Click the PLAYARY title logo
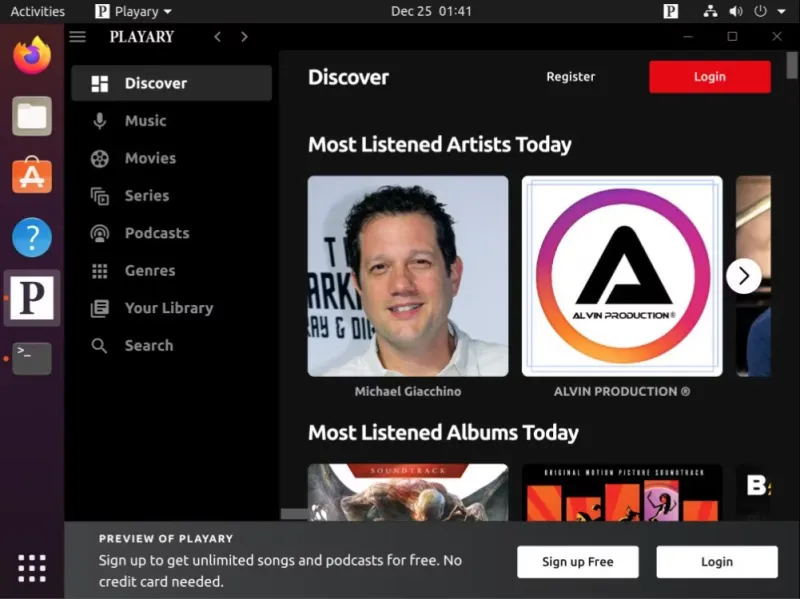The image size is (800, 599). [142, 37]
